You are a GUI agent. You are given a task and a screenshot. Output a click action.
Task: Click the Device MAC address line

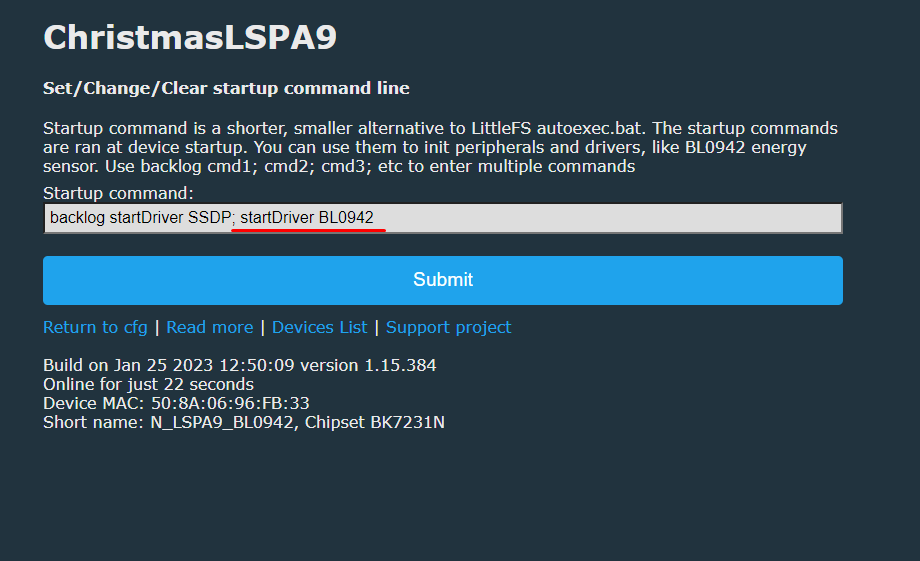tap(176, 403)
